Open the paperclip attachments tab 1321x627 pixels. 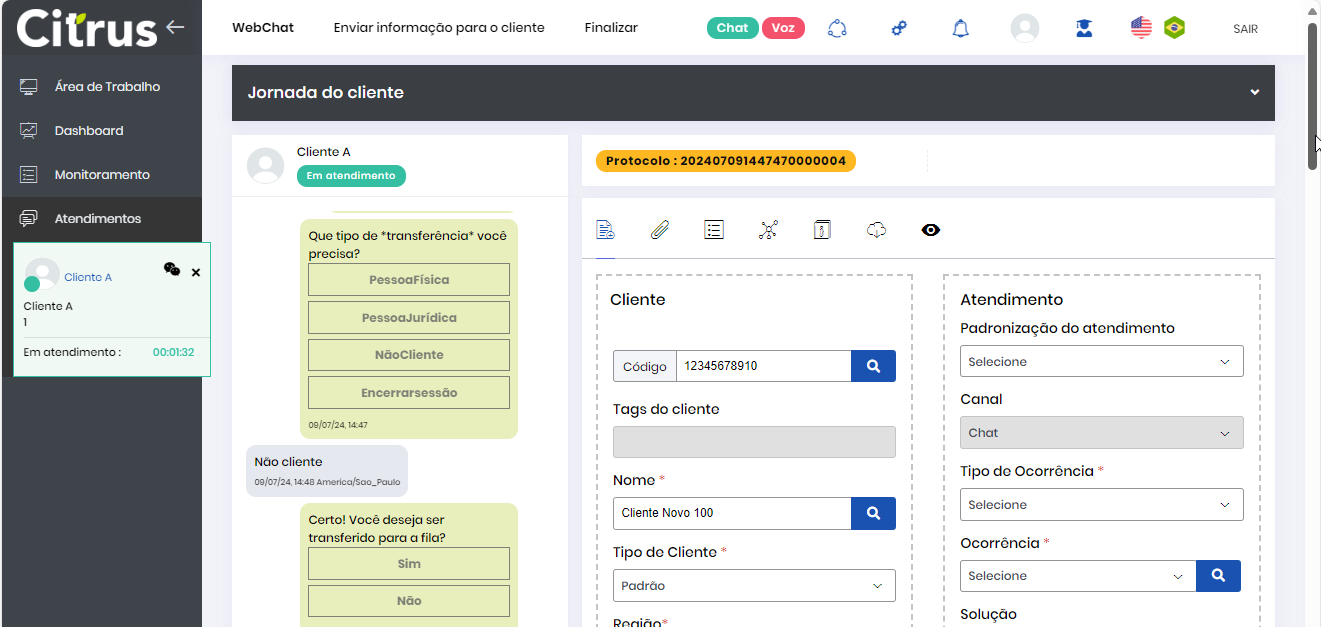pos(659,230)
